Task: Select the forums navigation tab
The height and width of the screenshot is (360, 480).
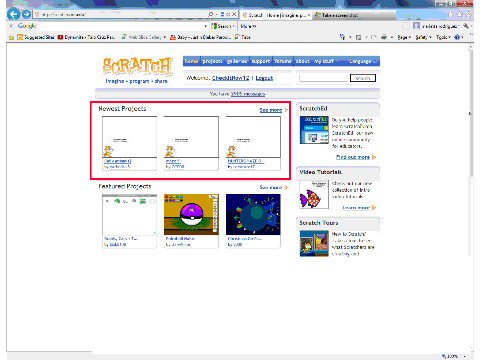Action: click(283, 61)
